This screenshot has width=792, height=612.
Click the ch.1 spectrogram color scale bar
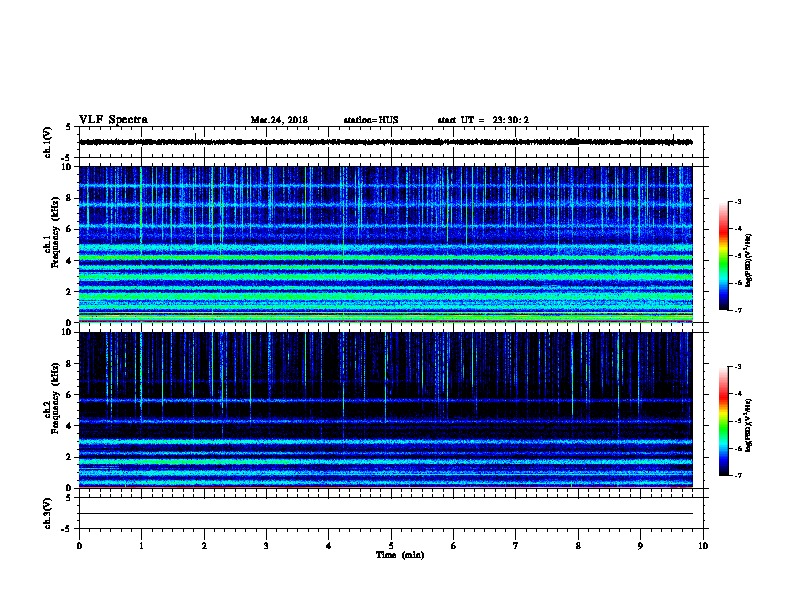tap(724, 256)
